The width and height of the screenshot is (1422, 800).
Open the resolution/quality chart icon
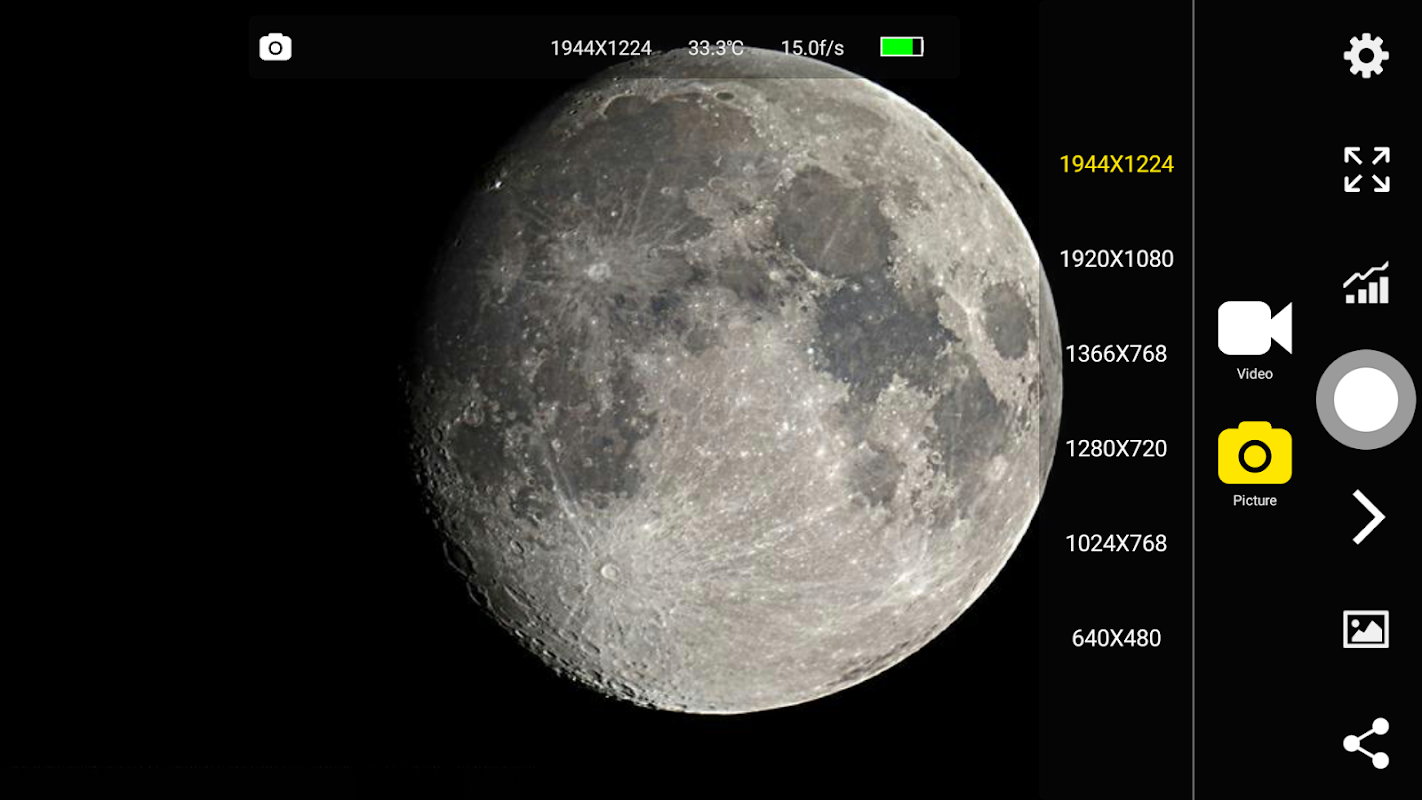click(1366, 283)
